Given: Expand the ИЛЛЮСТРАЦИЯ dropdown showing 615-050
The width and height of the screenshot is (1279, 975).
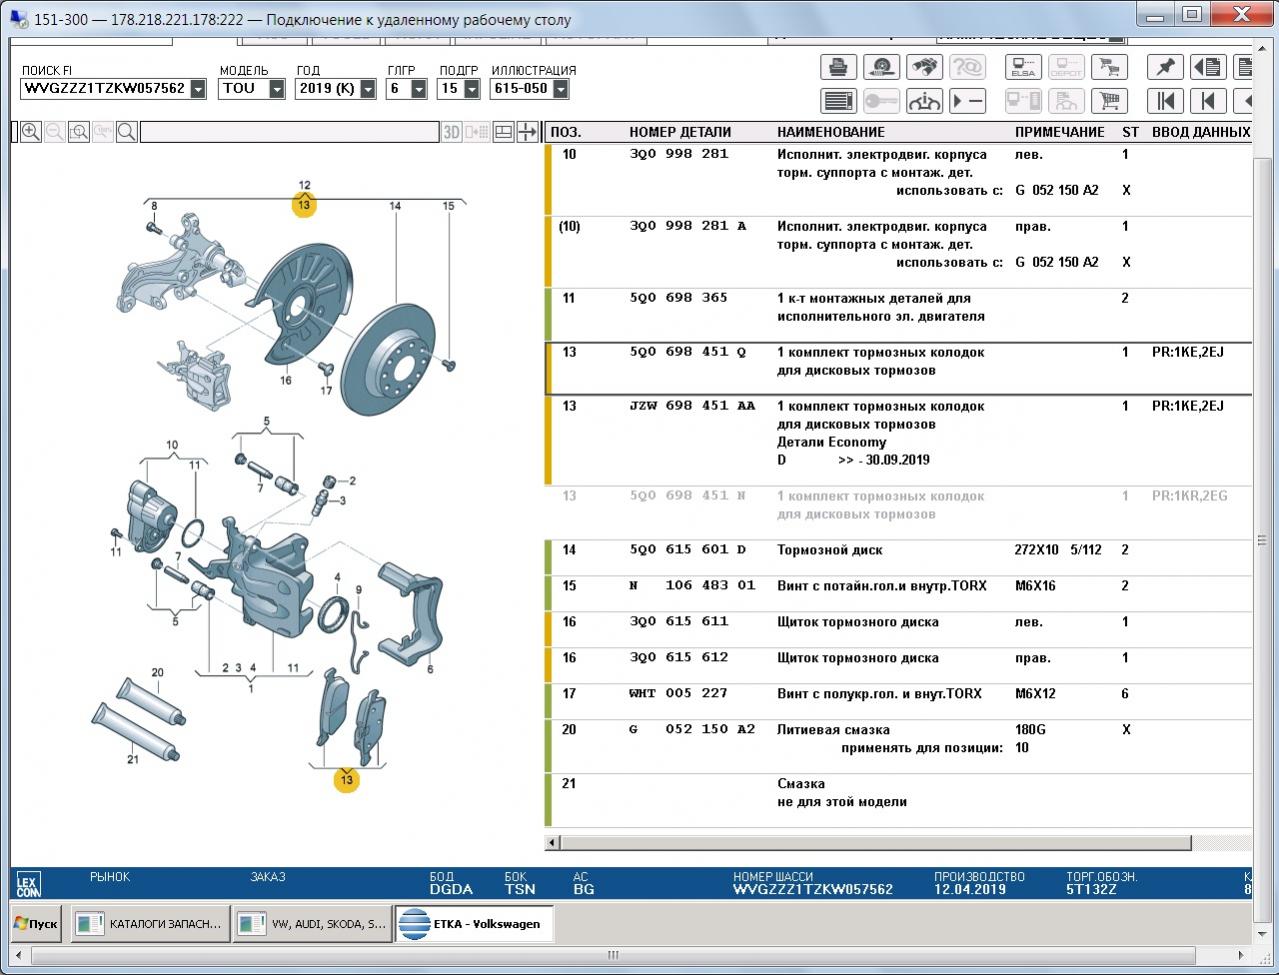Looking at the screenshot, I should 561,89.
